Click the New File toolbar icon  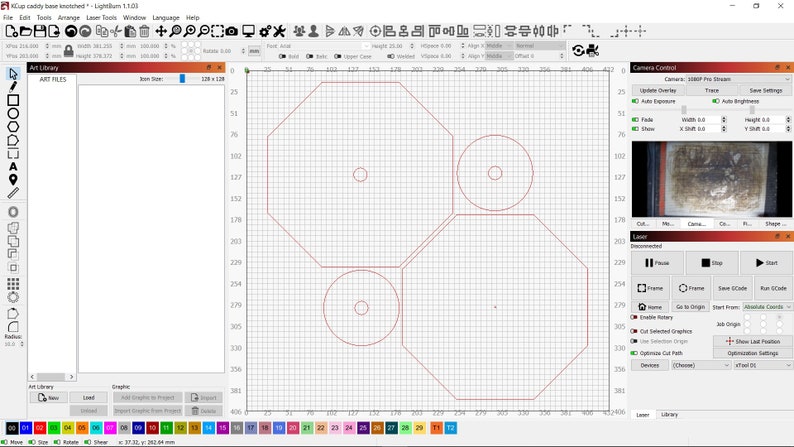click(11, 31)
